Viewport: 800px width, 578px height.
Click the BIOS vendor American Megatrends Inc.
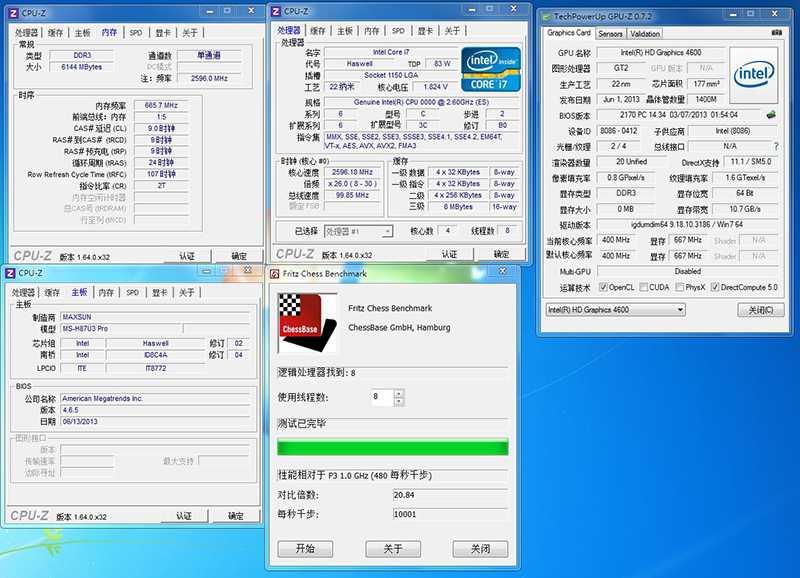(x=155, y=398)
